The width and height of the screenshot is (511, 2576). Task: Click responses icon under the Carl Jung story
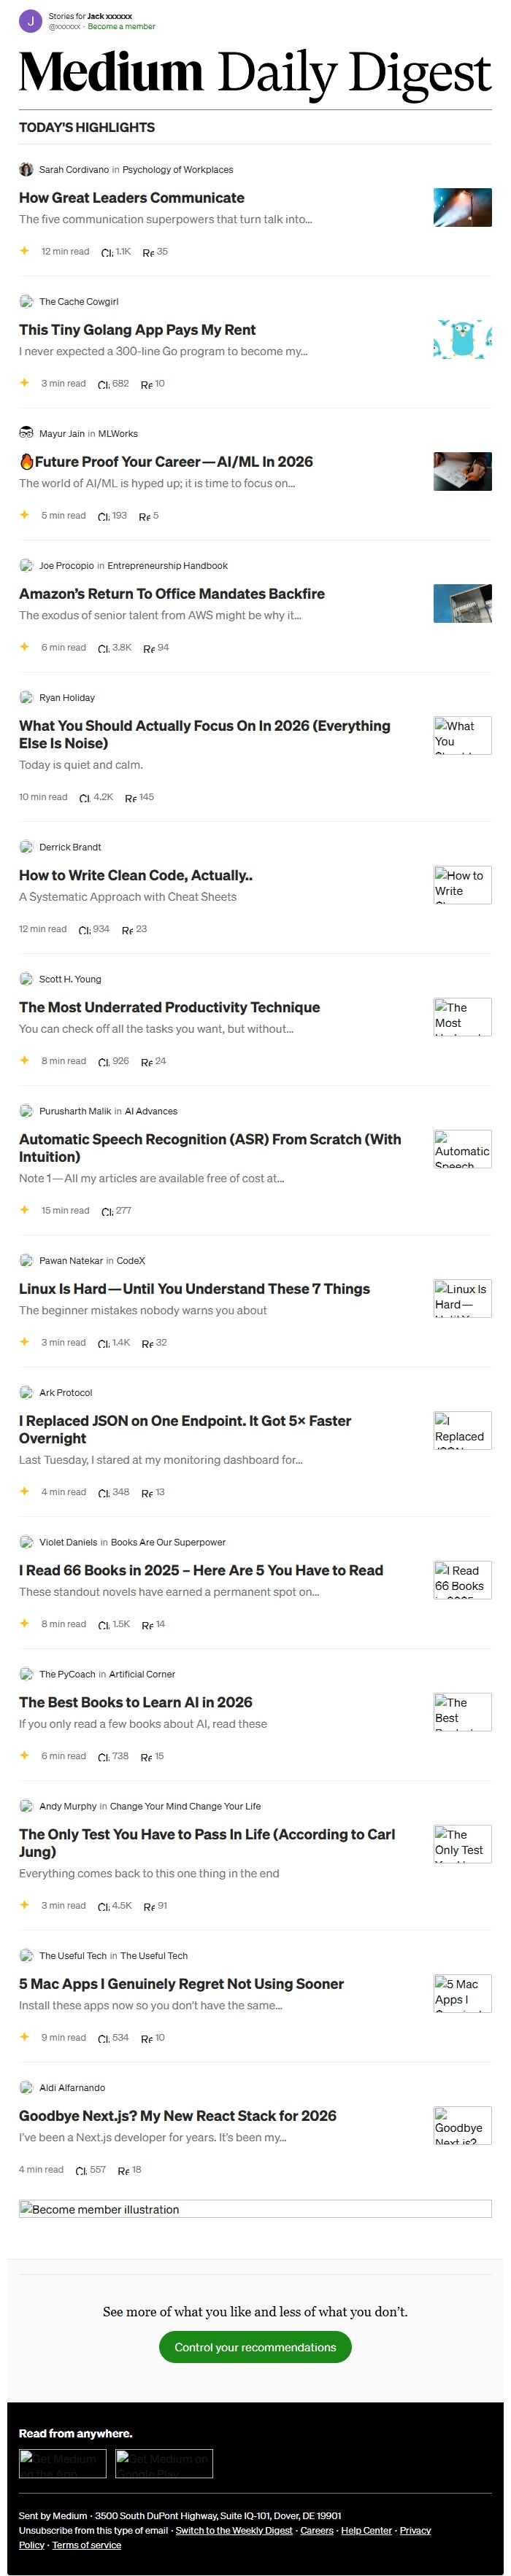point(149,1907)
